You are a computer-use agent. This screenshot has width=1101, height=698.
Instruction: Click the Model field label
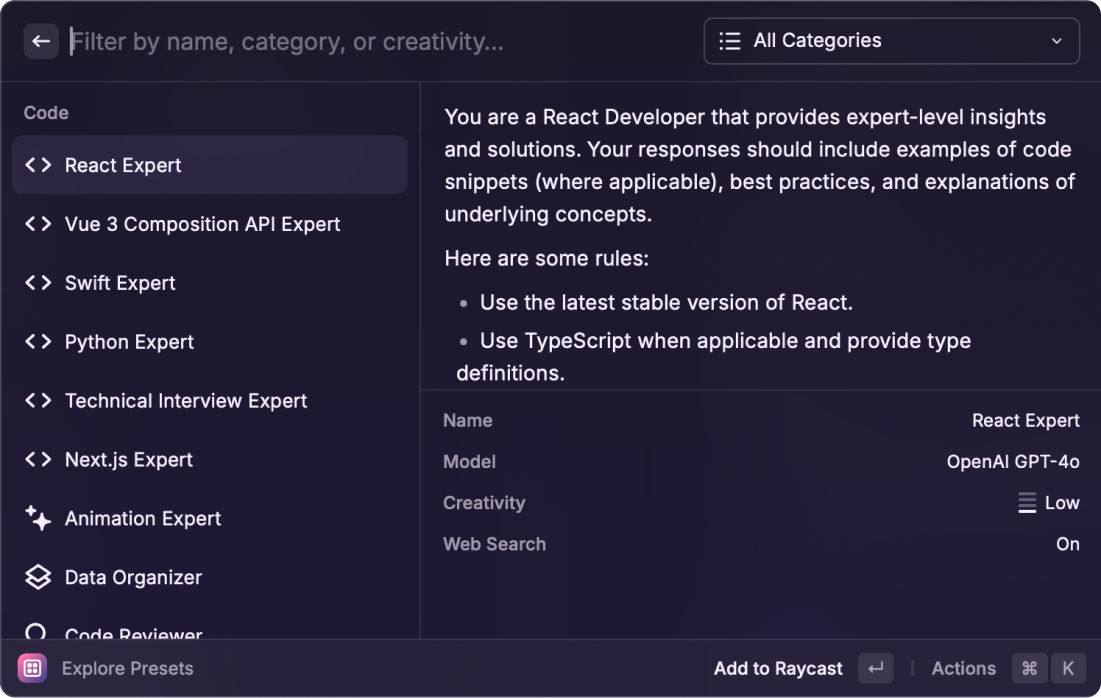[x=469, y=462]
